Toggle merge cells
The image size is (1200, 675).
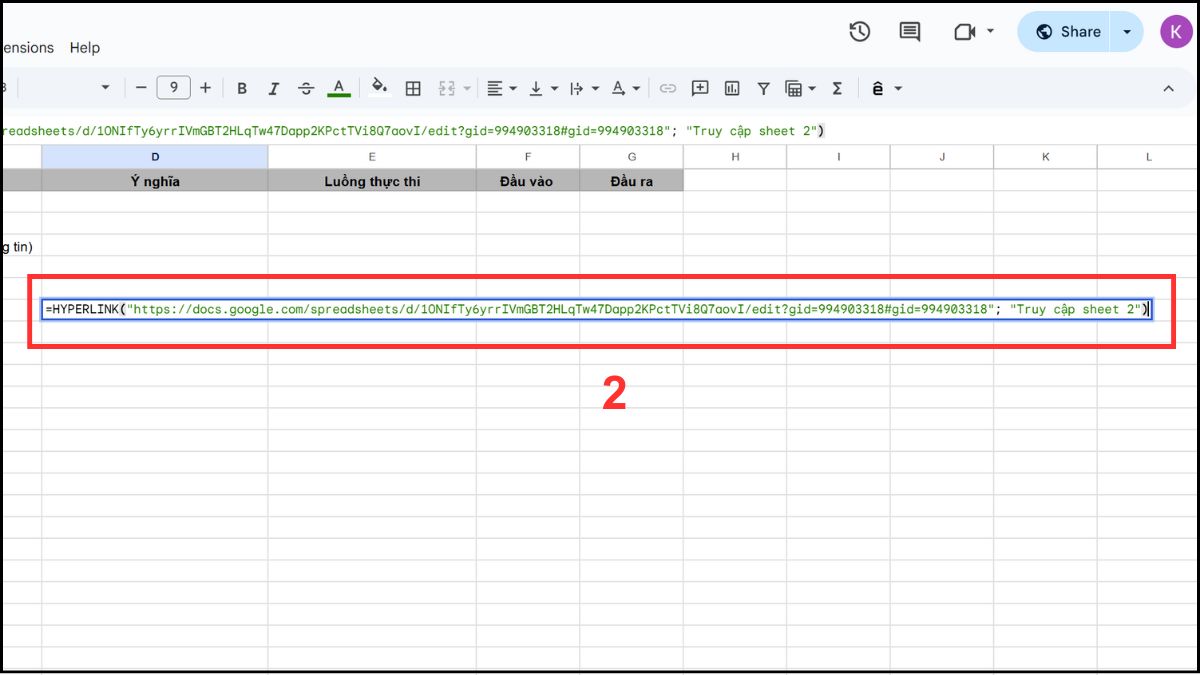[x=447, y=88]
